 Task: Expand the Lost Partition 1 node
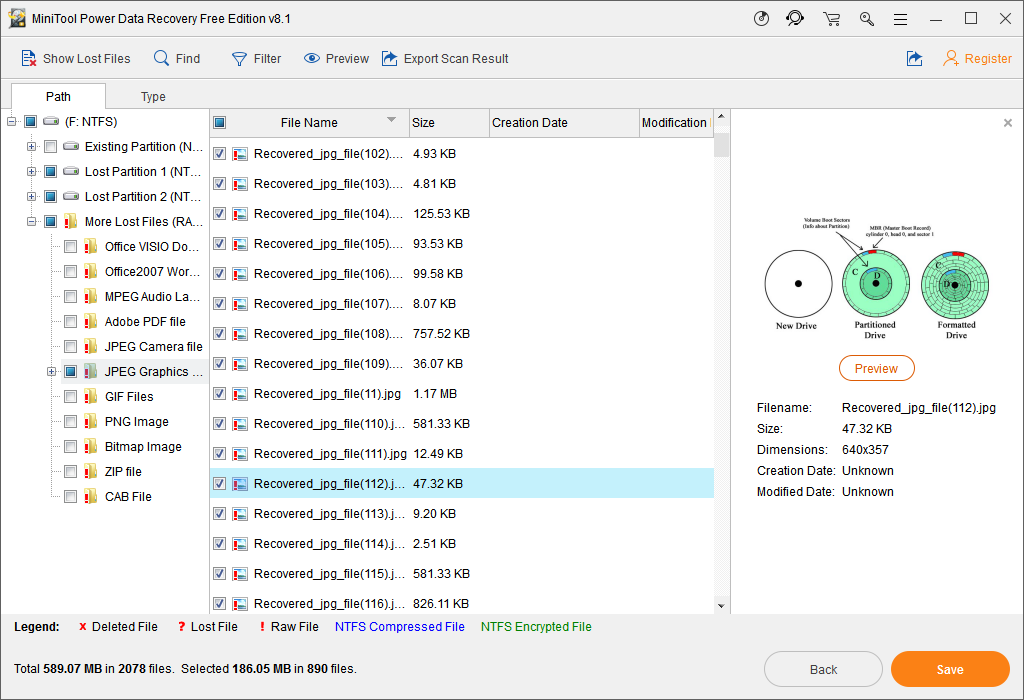coord(31,171)
